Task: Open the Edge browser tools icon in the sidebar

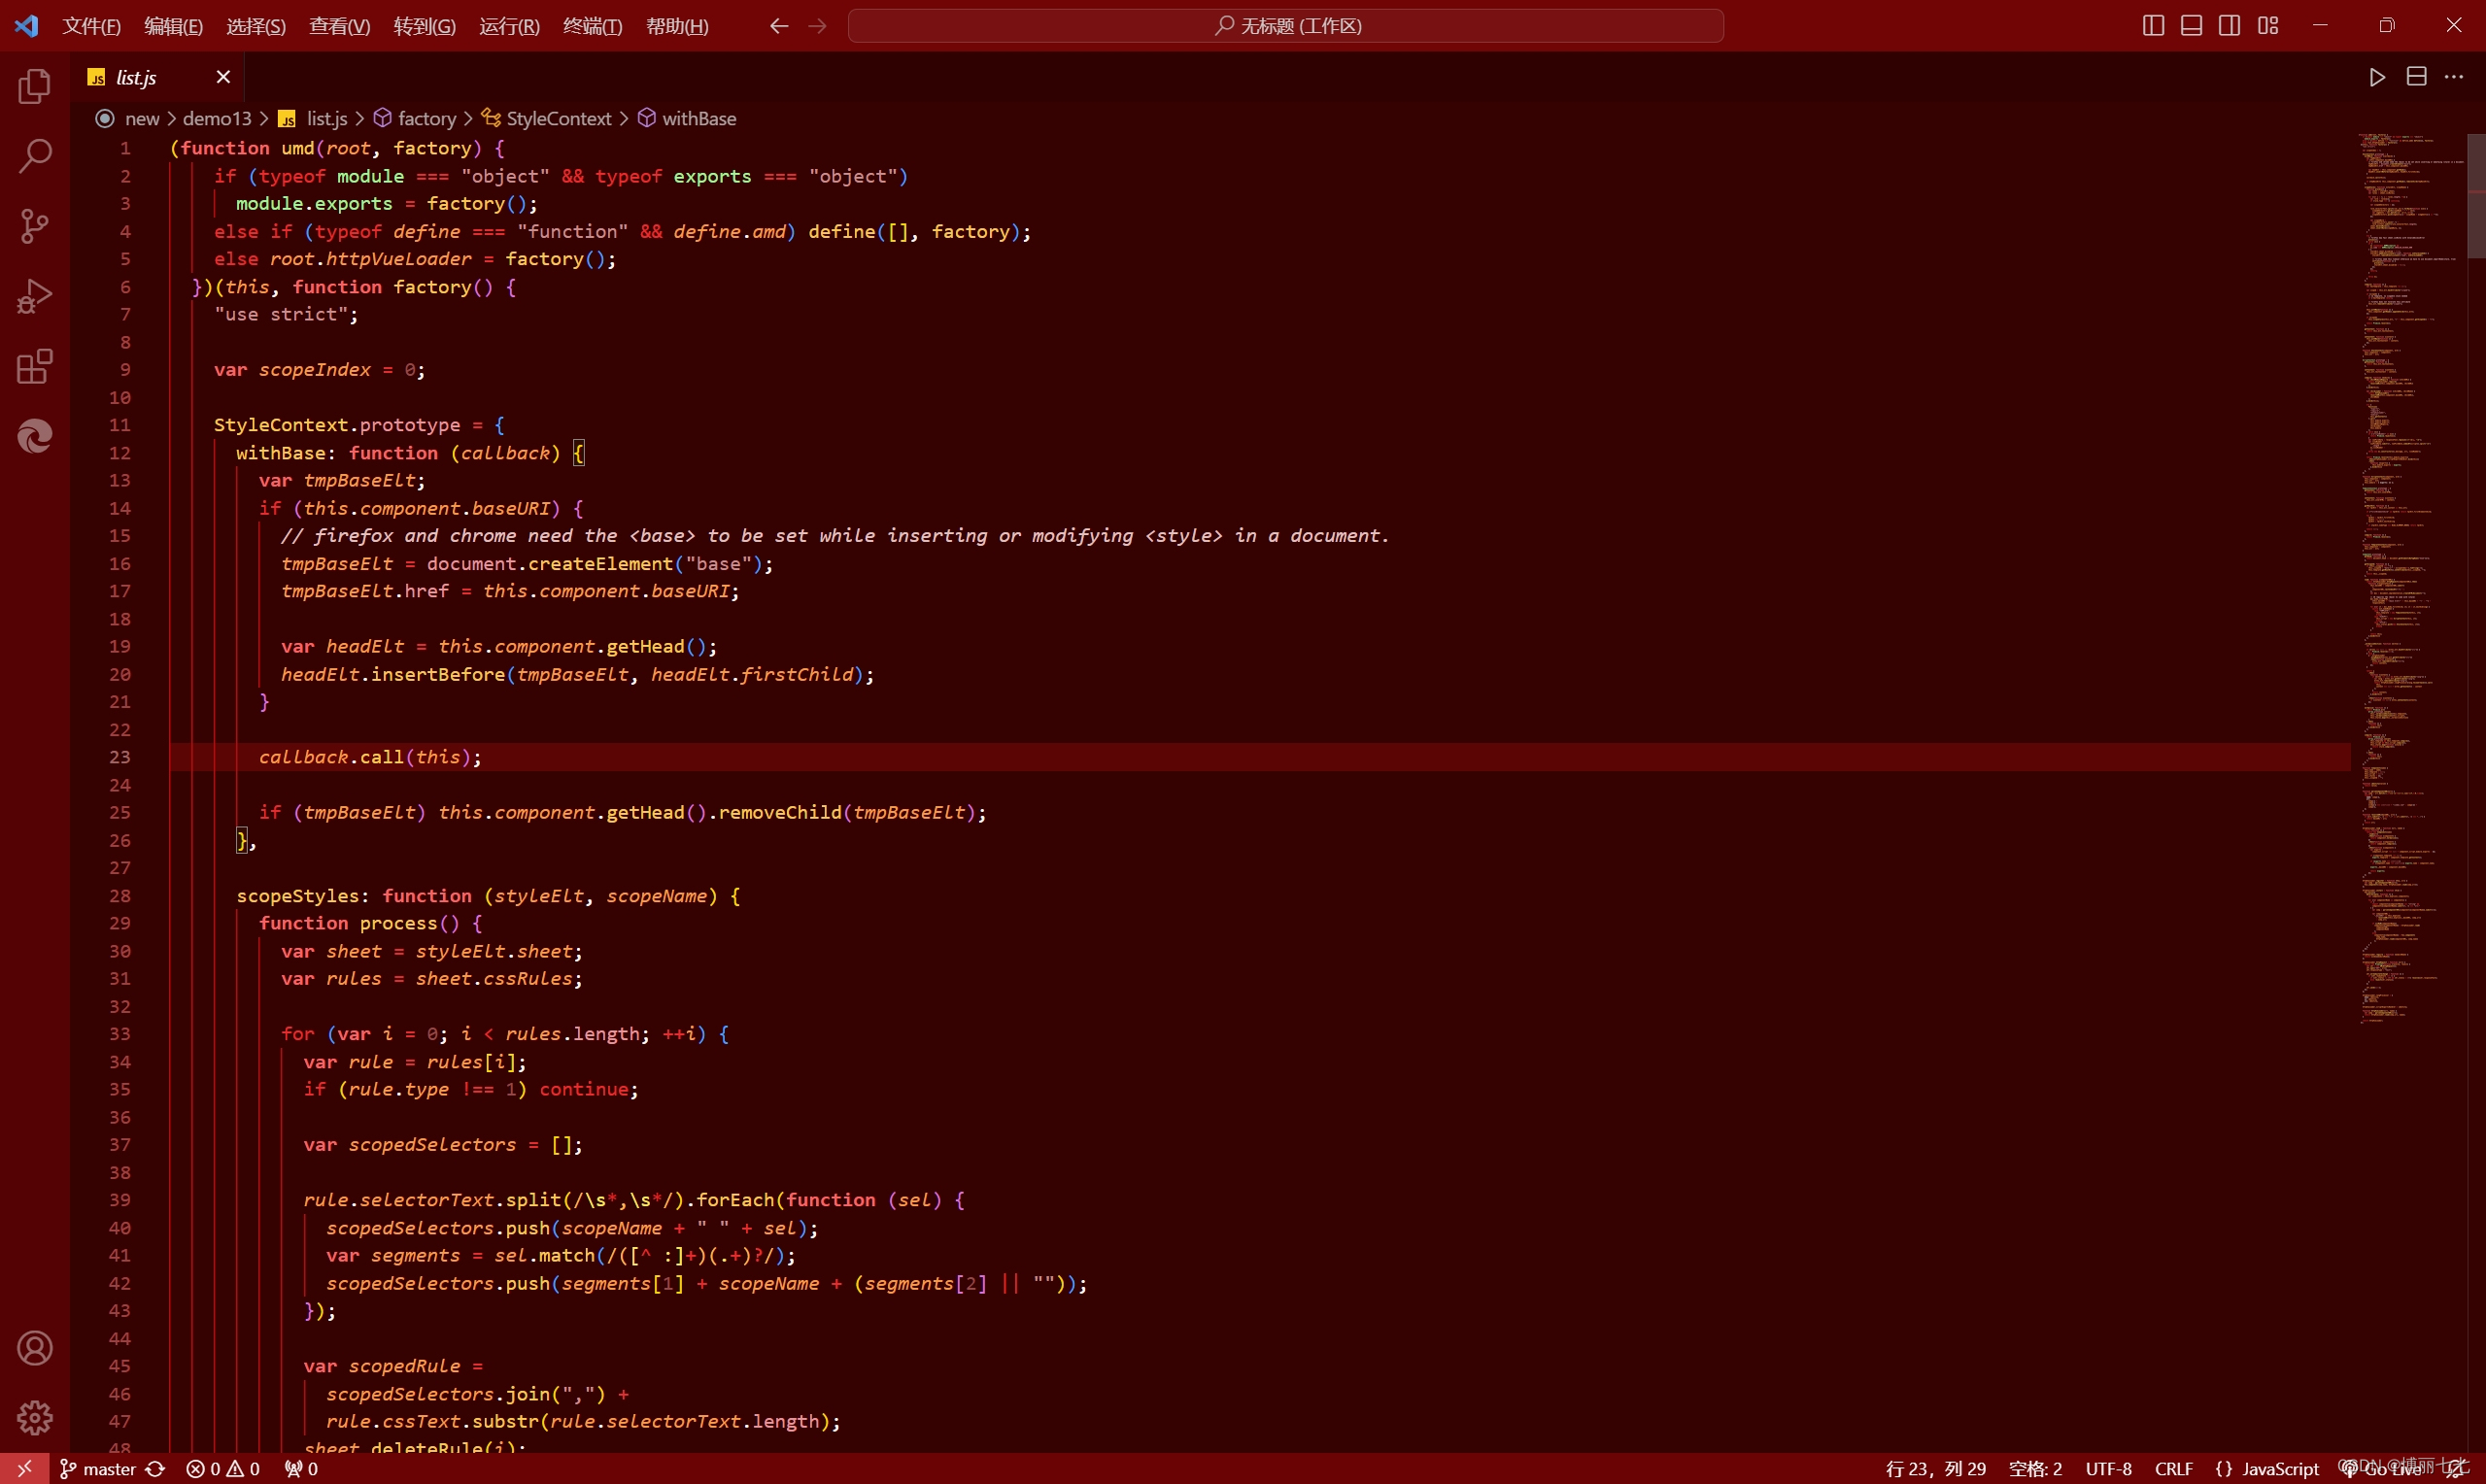Action: 35,436
